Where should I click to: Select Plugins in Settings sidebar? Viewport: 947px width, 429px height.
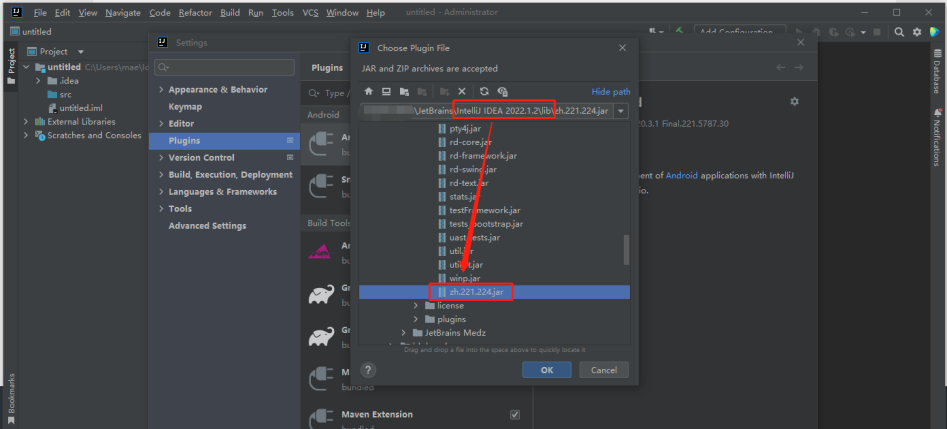(225, 141)
